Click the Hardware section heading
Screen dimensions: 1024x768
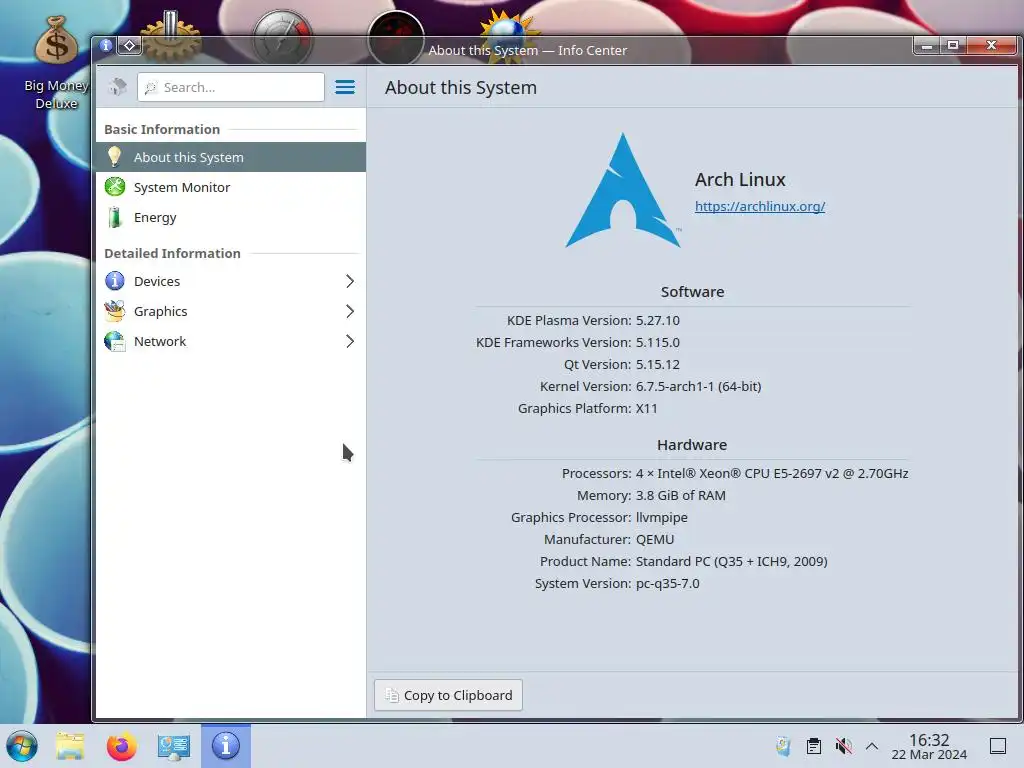pos(692,445)
